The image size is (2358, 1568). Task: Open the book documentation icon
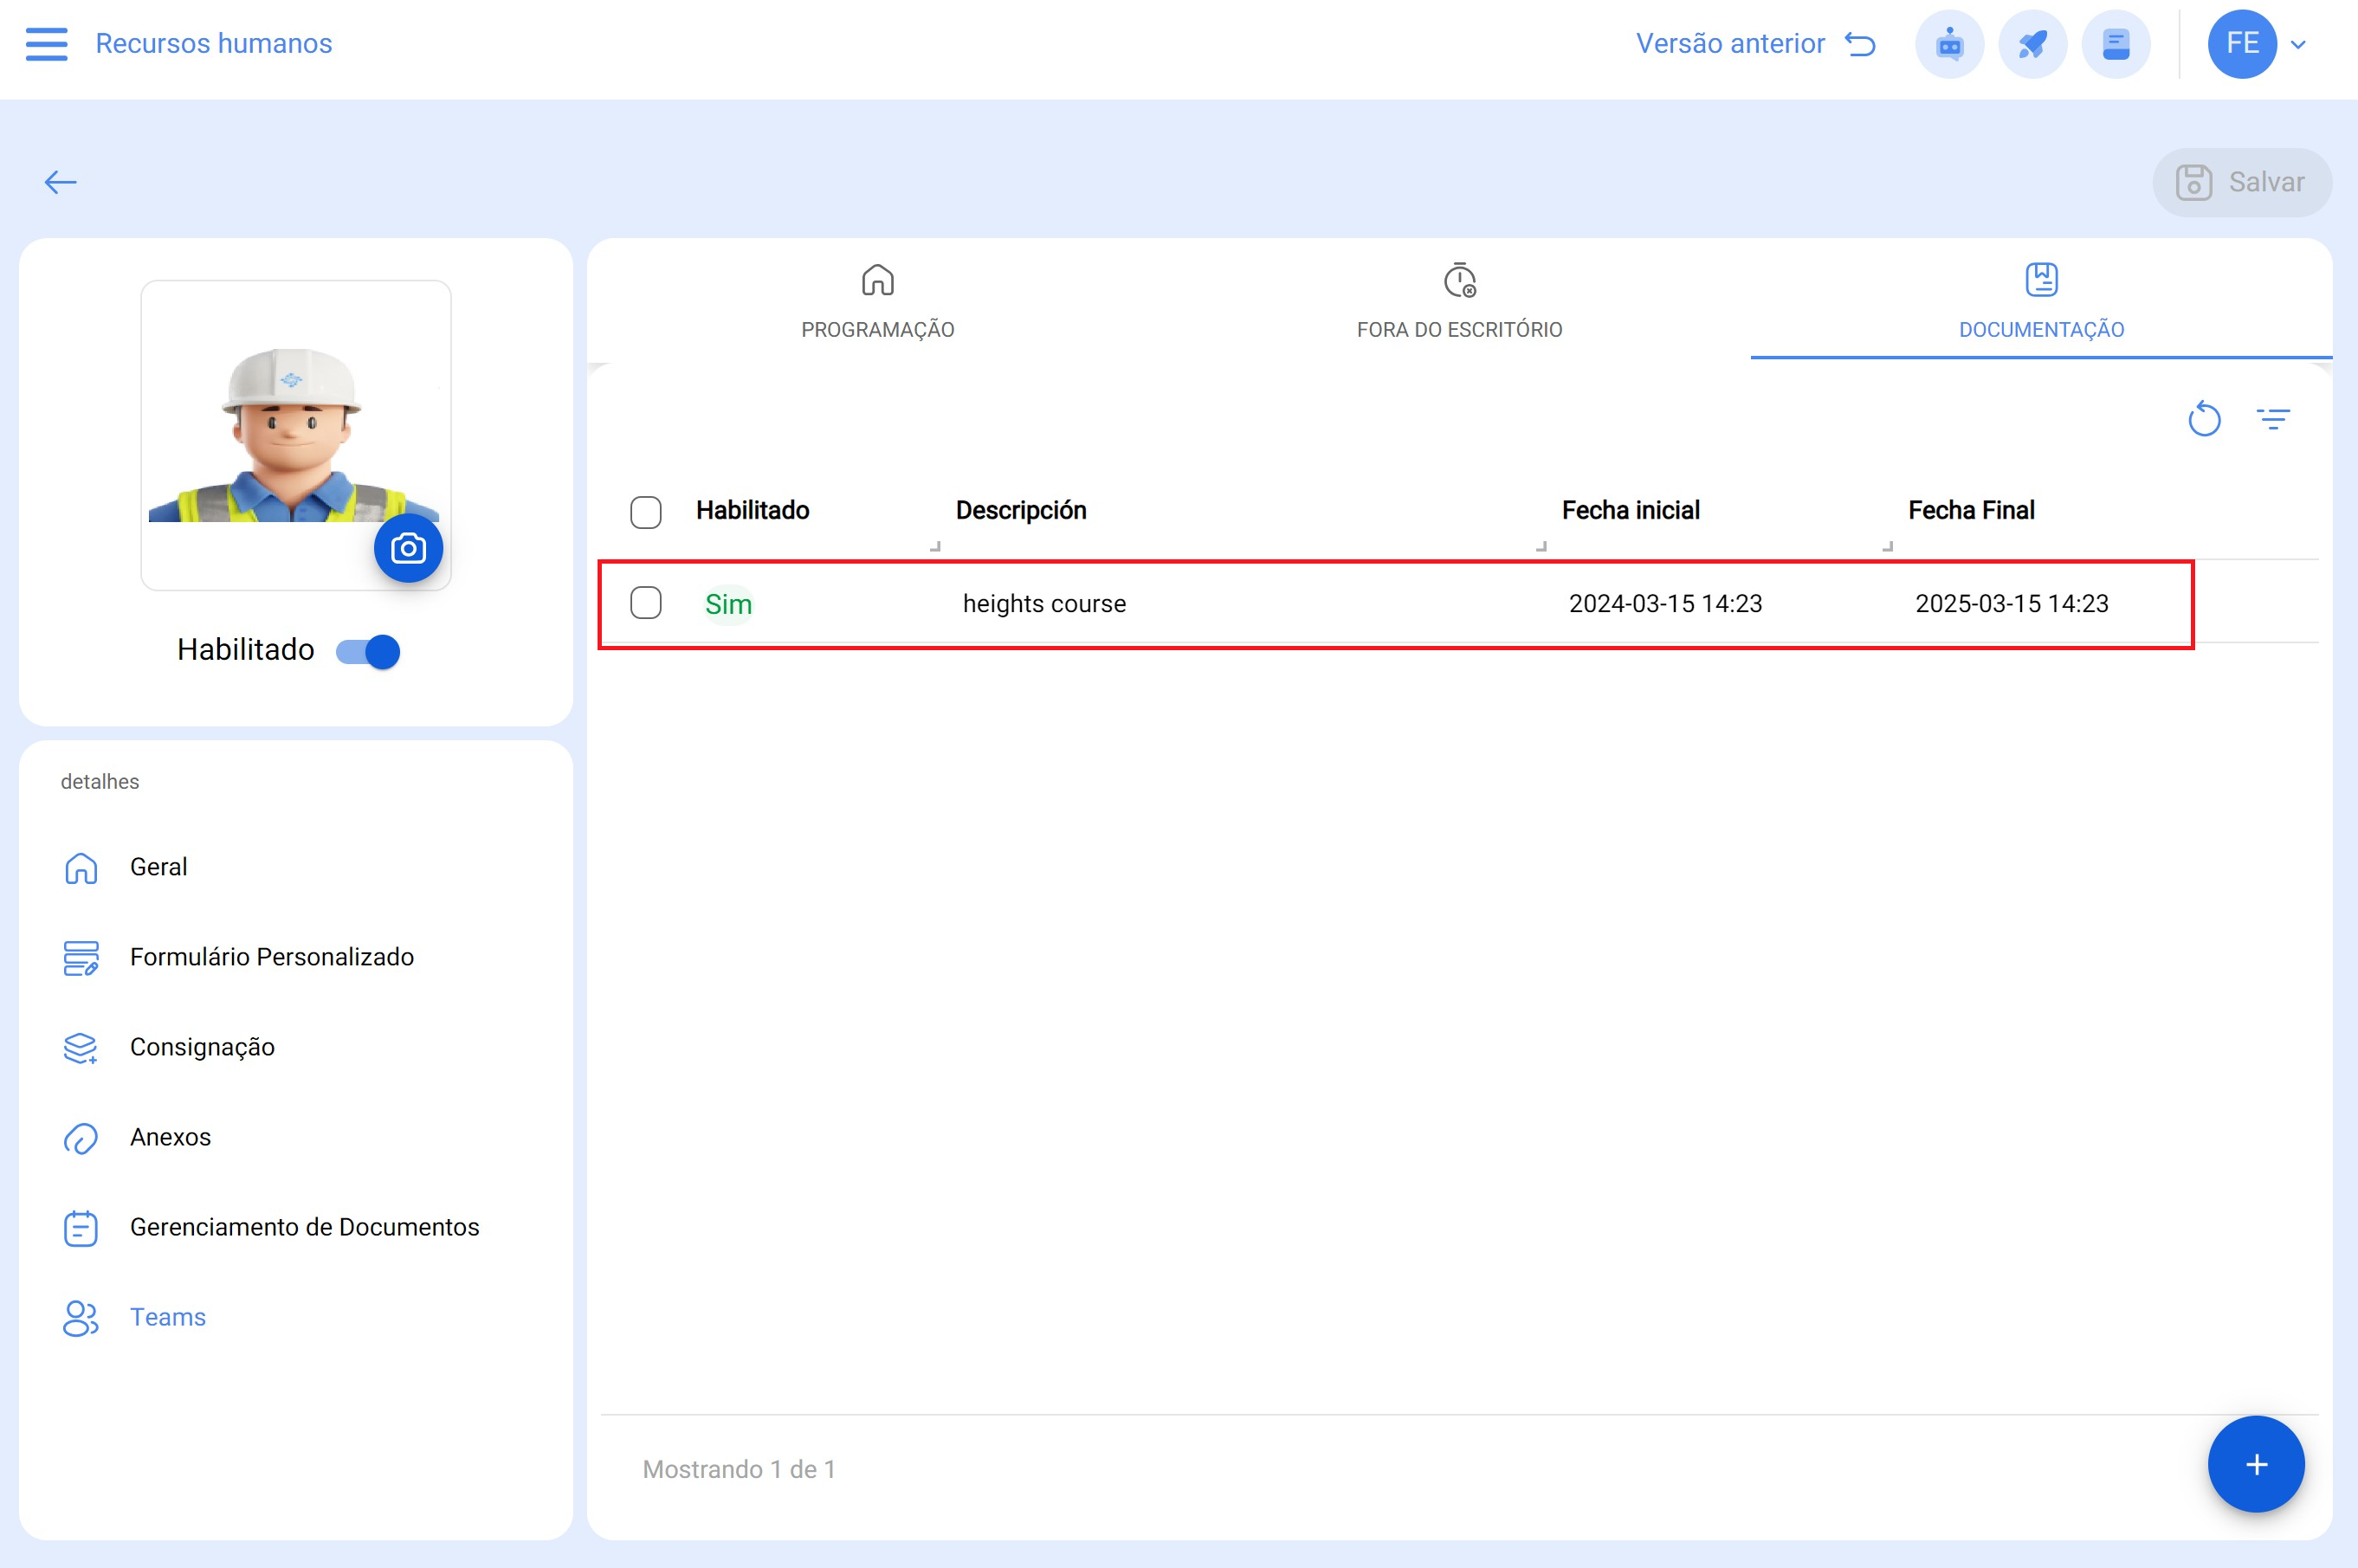[x=2115, y=44]
